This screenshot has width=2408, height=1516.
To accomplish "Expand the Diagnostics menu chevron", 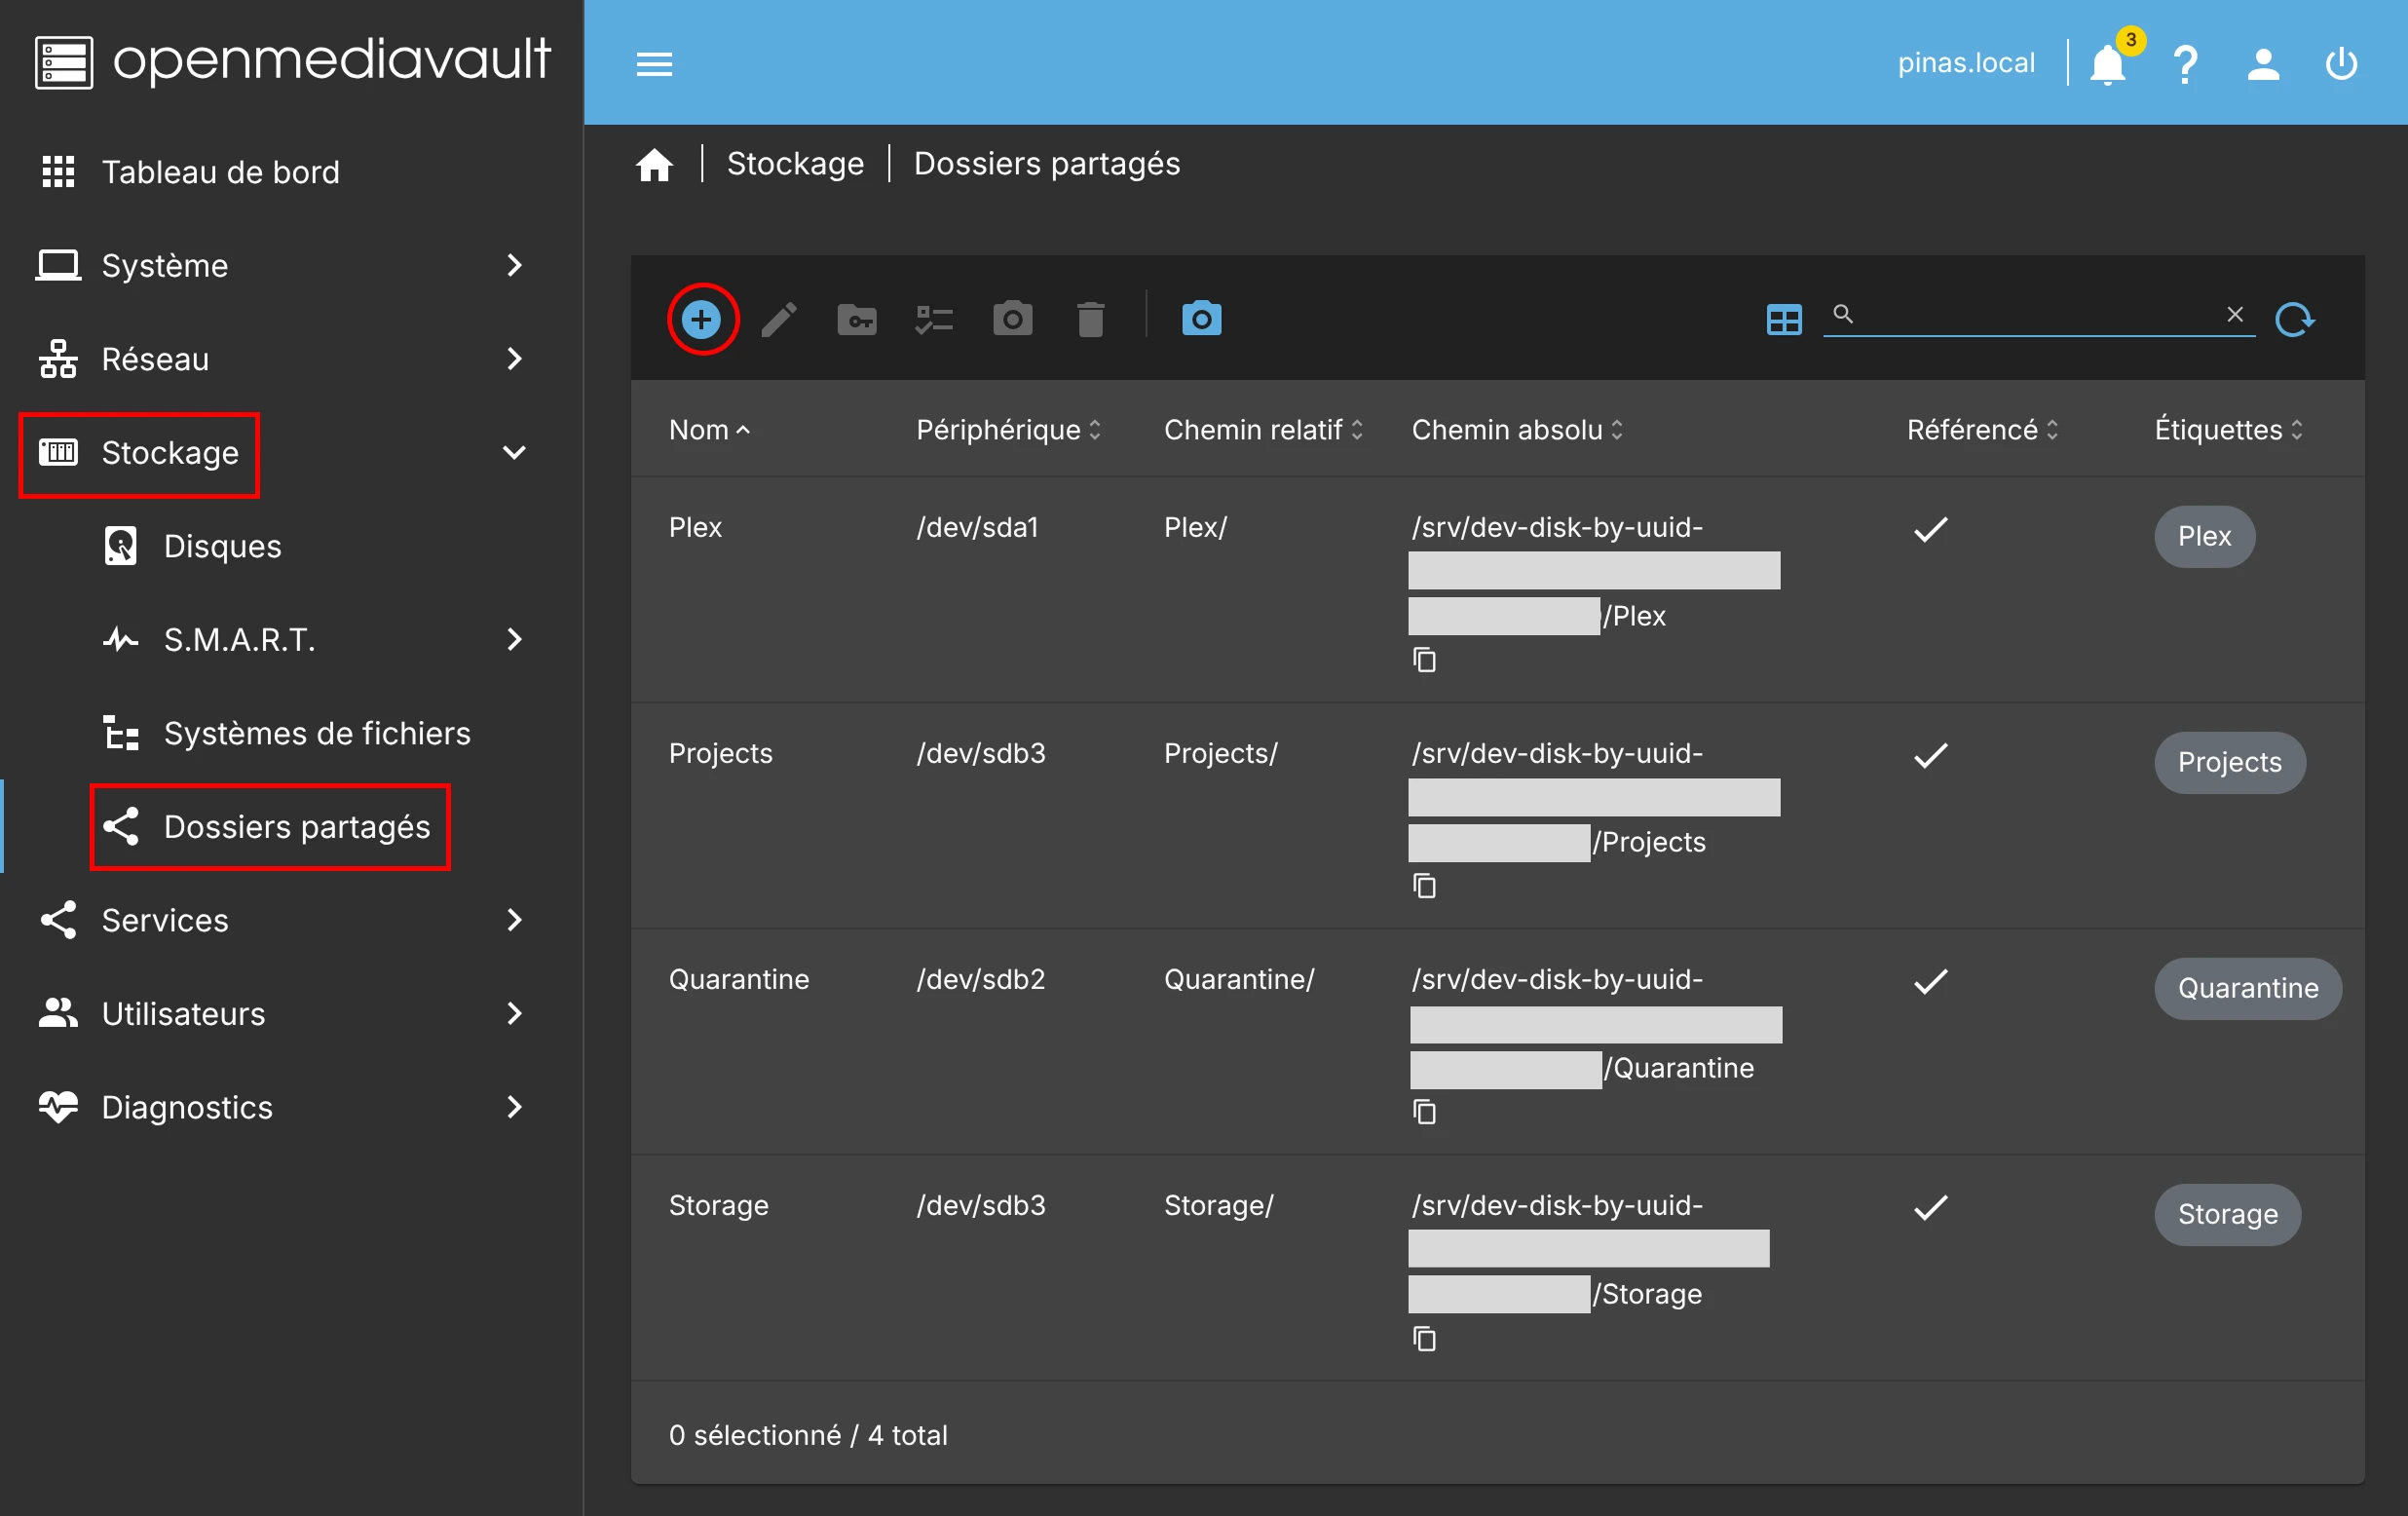I will (x=514, y=1106).
